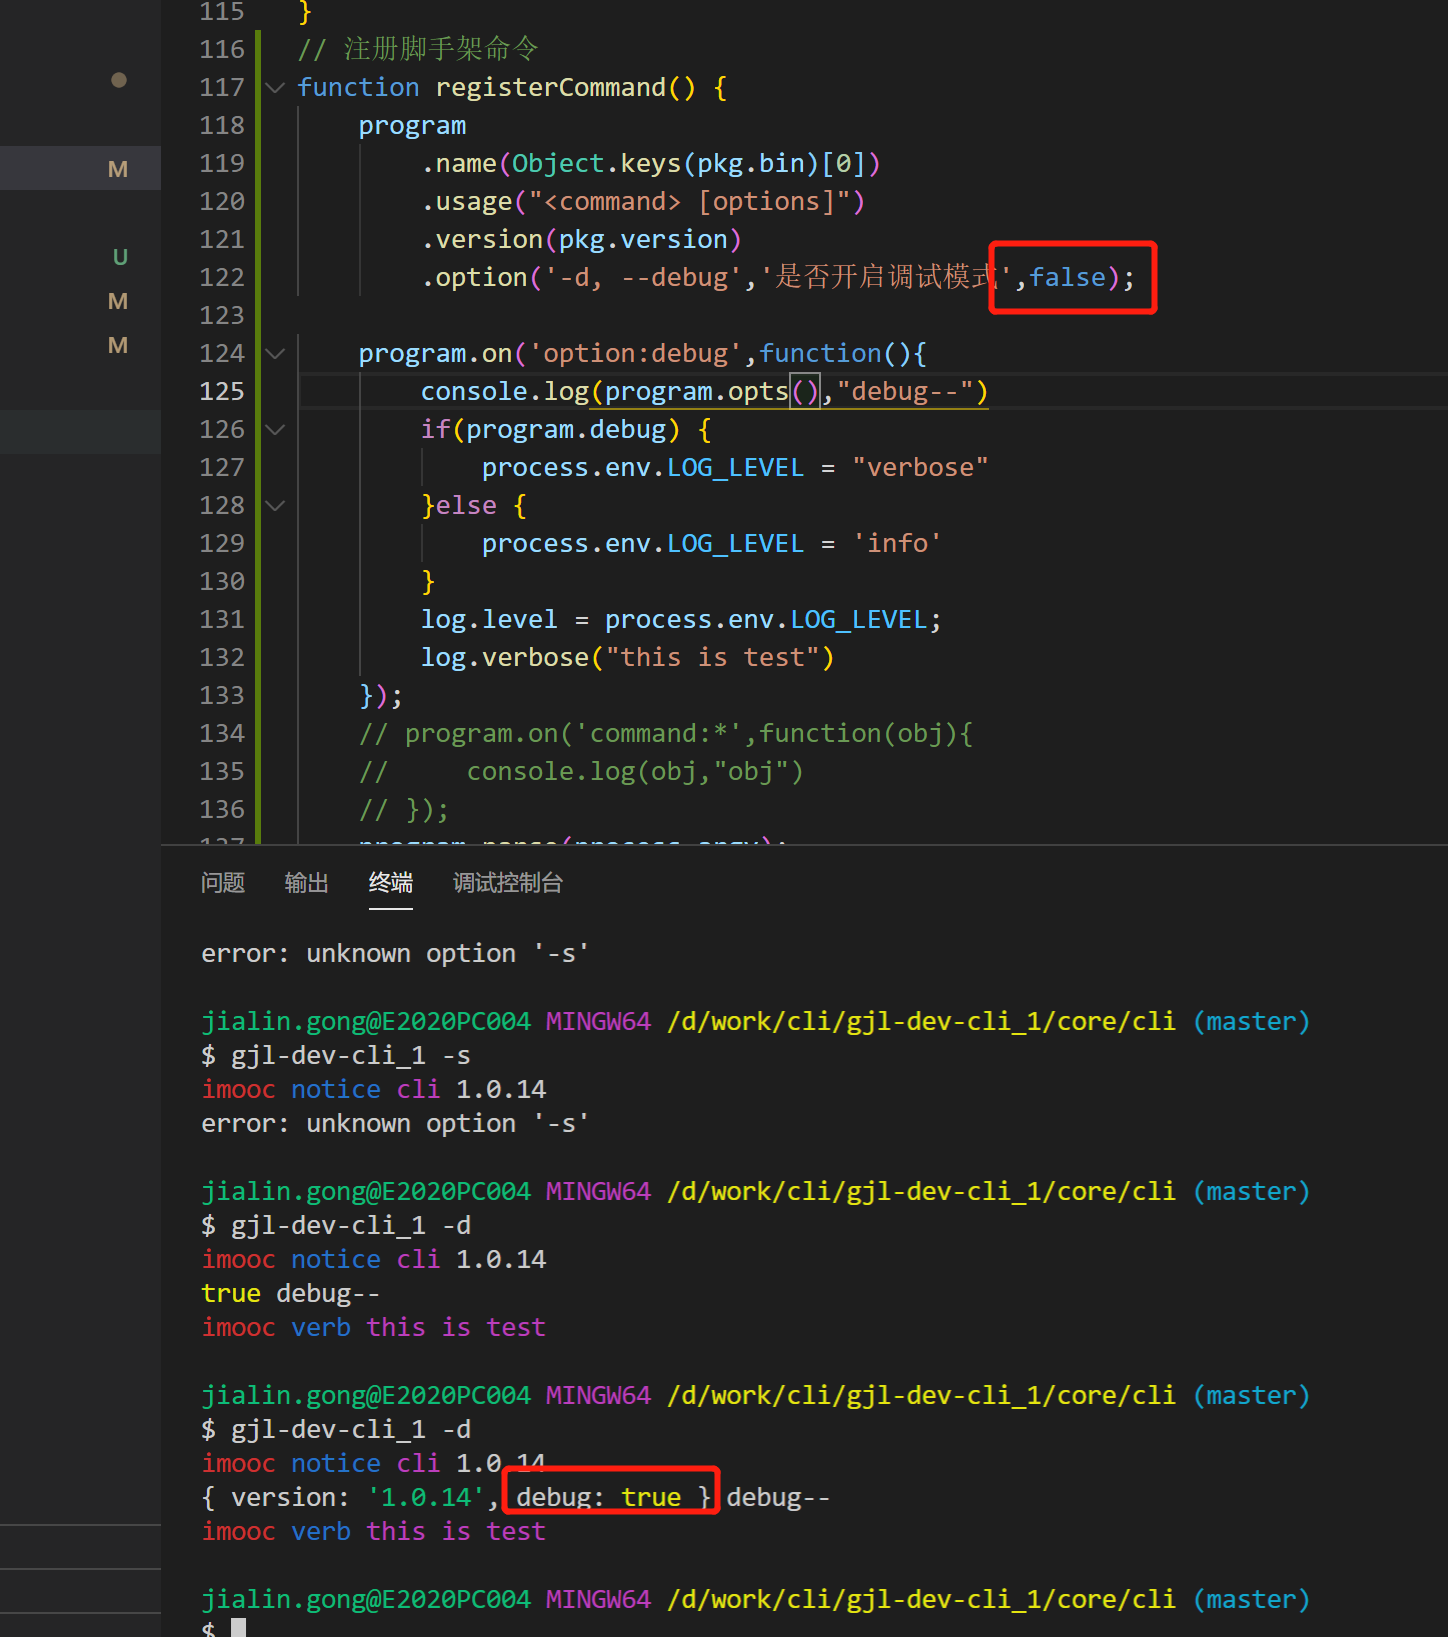Click the 'false' value in the option call
This screenshot has height=1637, width=1448.
coord(1068,278)
